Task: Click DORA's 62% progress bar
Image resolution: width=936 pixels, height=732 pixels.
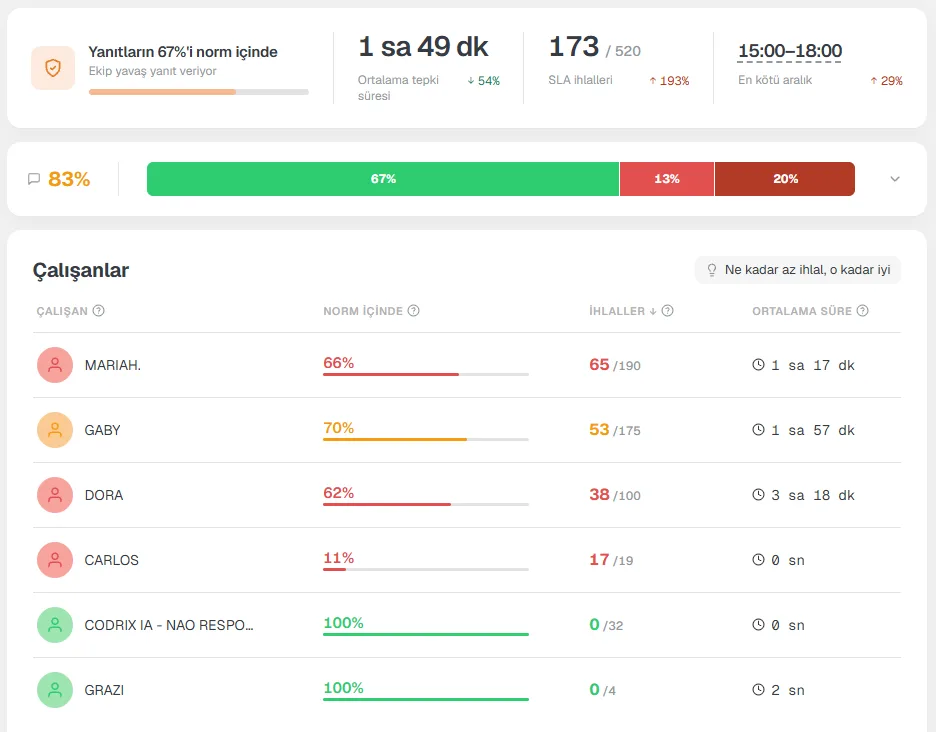Action: pos(426,505)
